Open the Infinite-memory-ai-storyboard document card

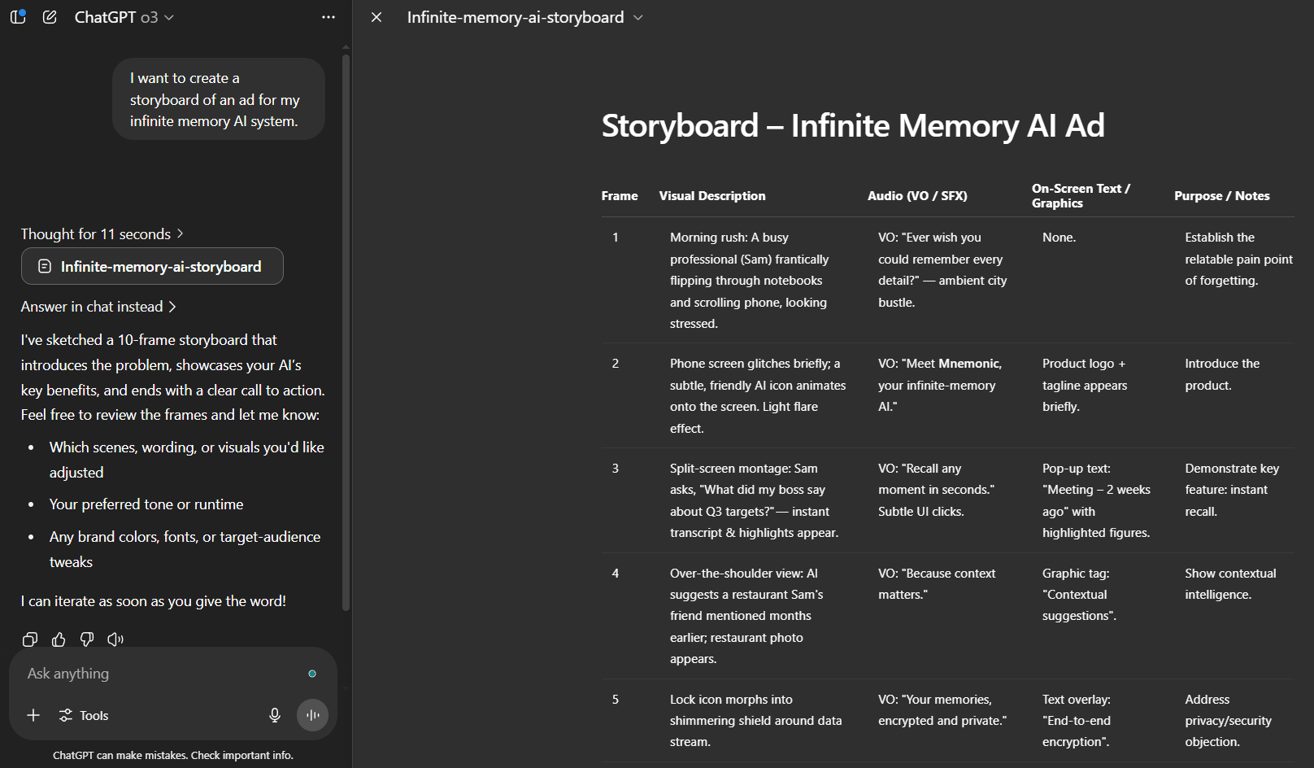[152, 266]
